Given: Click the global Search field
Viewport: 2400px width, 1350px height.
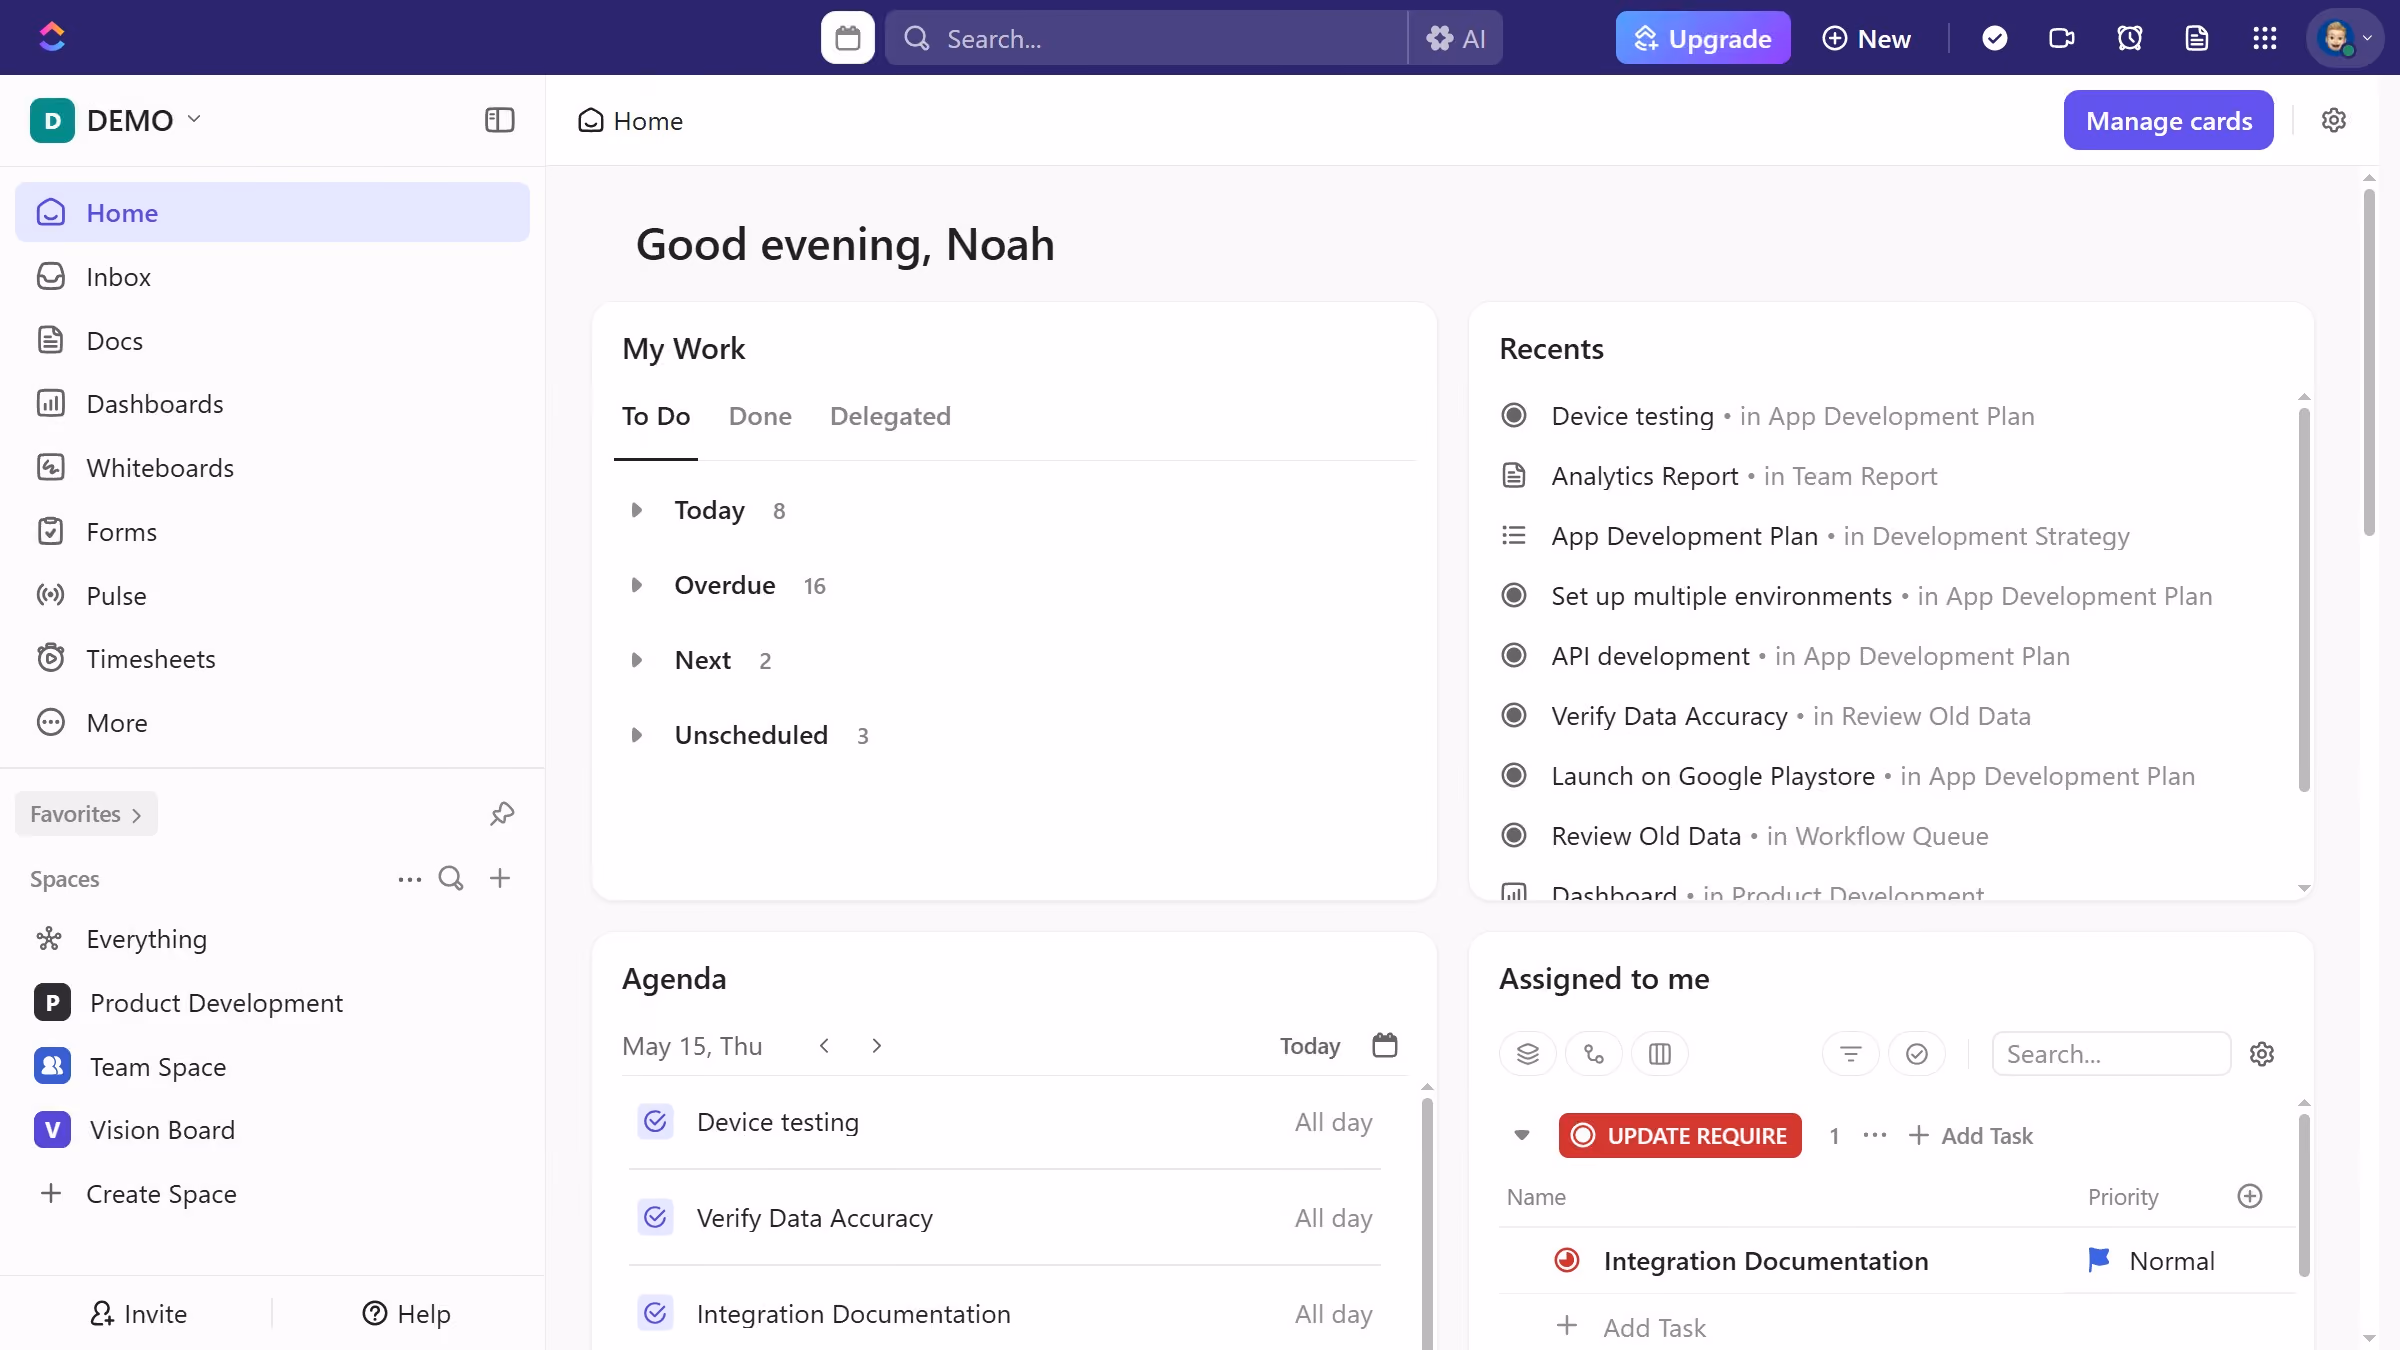Looking at the screenshot, I should pyautogui.click(x=1146, y=38).
